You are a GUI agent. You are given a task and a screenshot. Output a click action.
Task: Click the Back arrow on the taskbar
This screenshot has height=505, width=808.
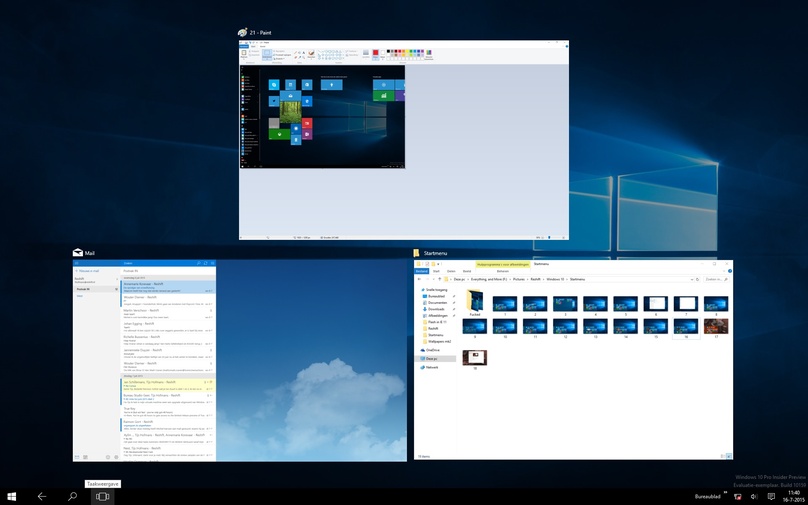42,496
